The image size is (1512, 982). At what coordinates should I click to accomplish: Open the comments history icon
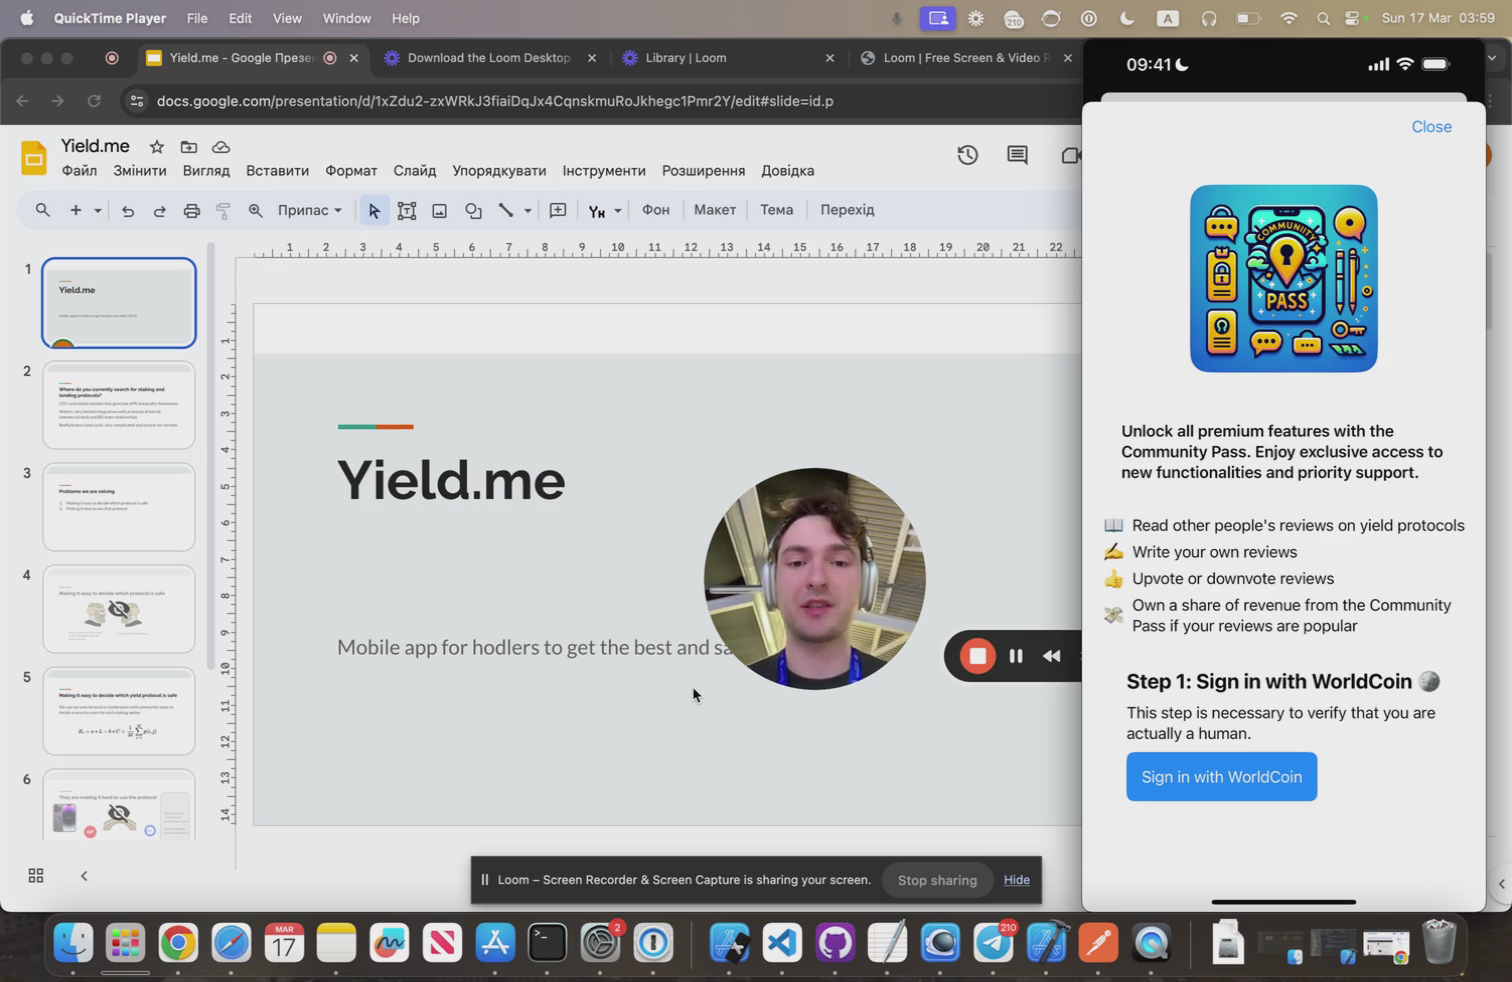tap(1017, 155)
